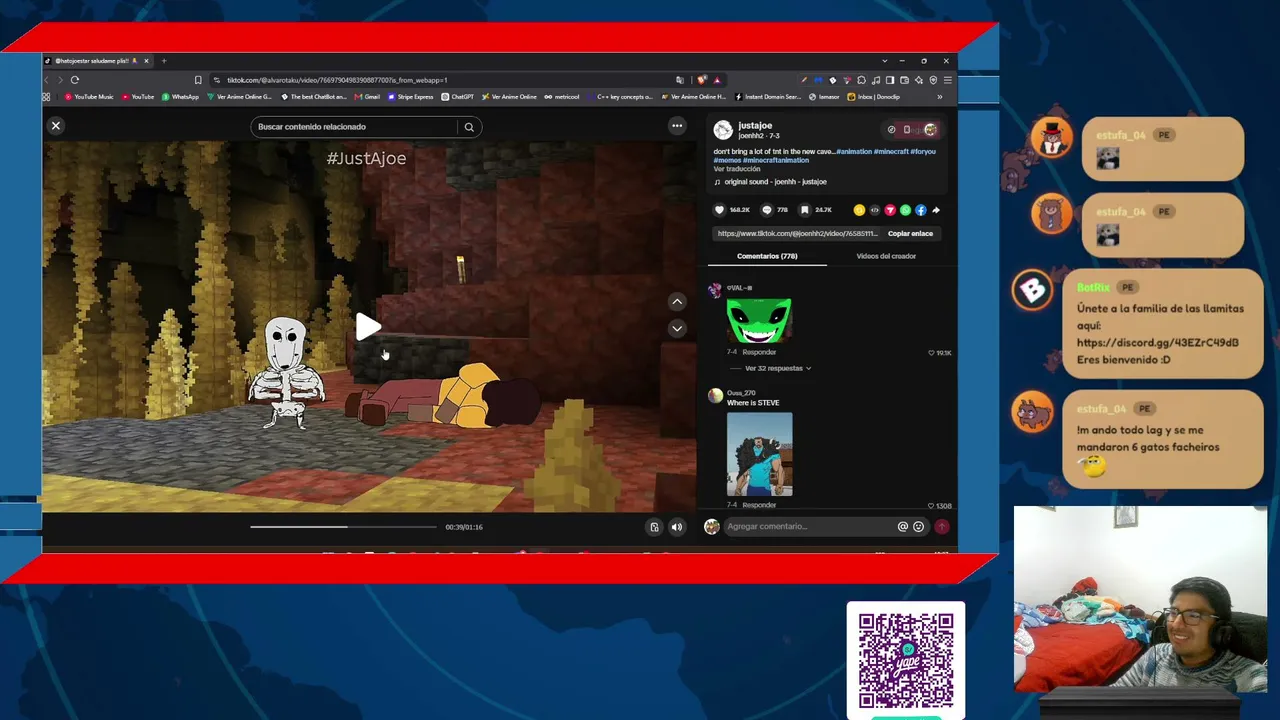The image size is (1280, 720).
Task: Click the #animation hashtag
Action: [x=854, y=152]
